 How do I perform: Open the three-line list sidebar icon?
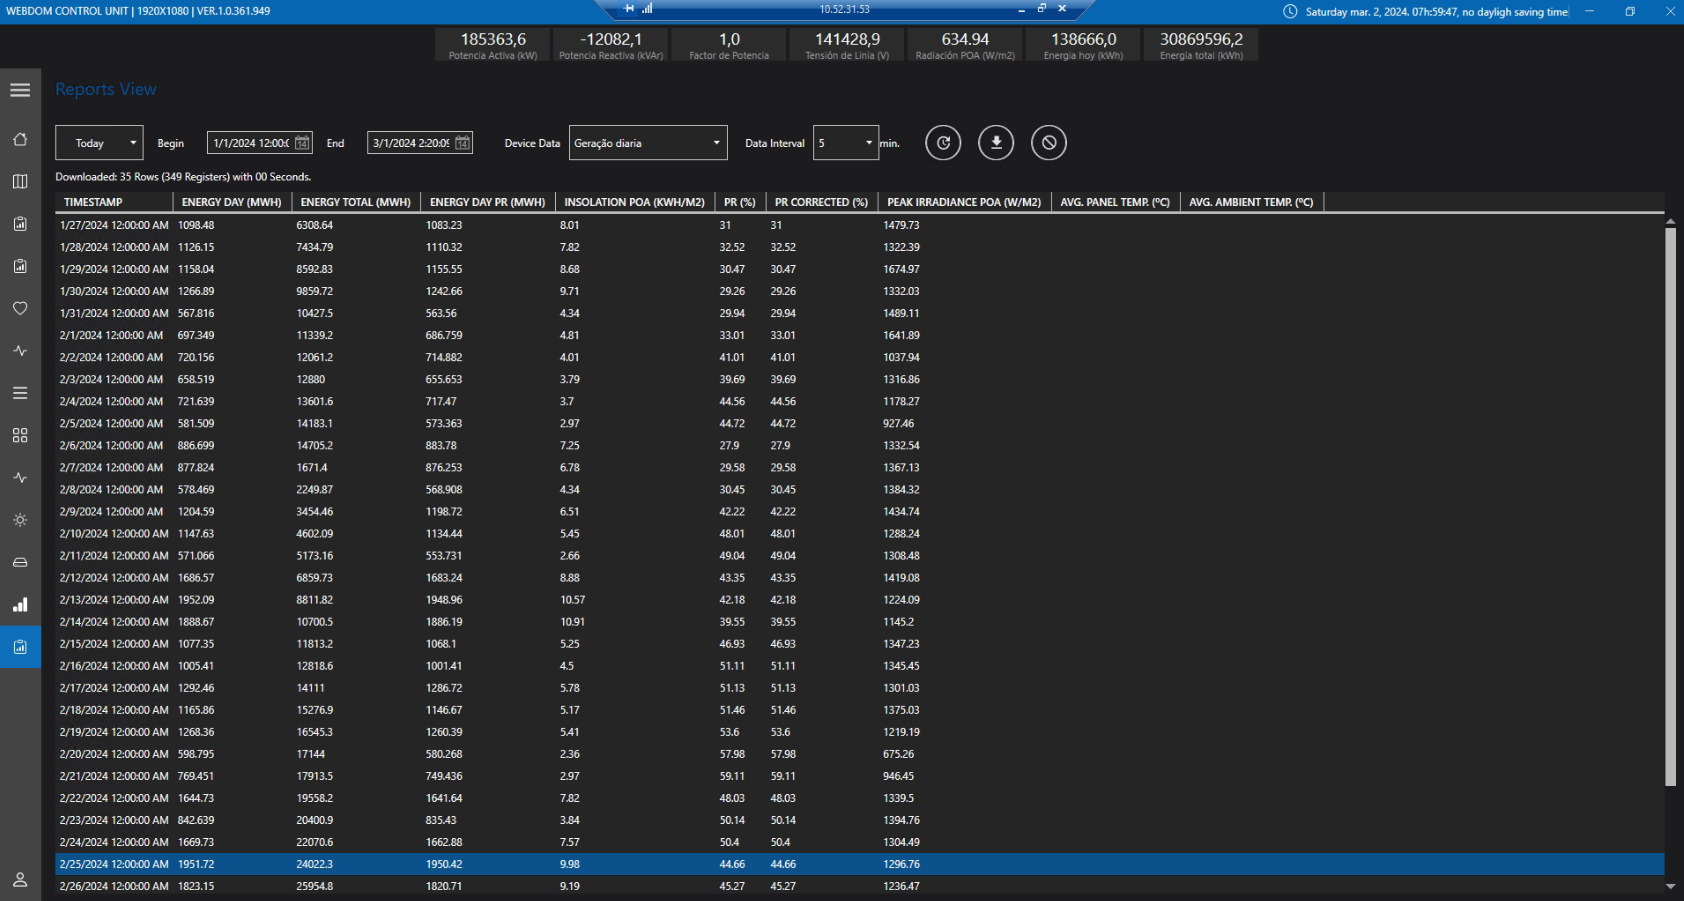tap(20, 393)
